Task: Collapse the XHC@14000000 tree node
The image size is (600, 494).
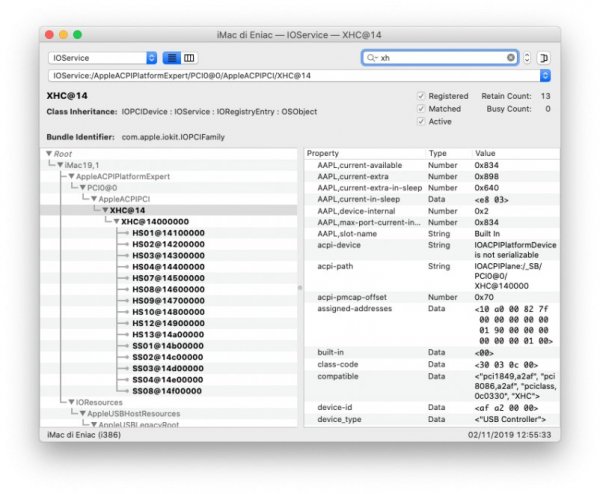Action: click(x=116, y=221)
